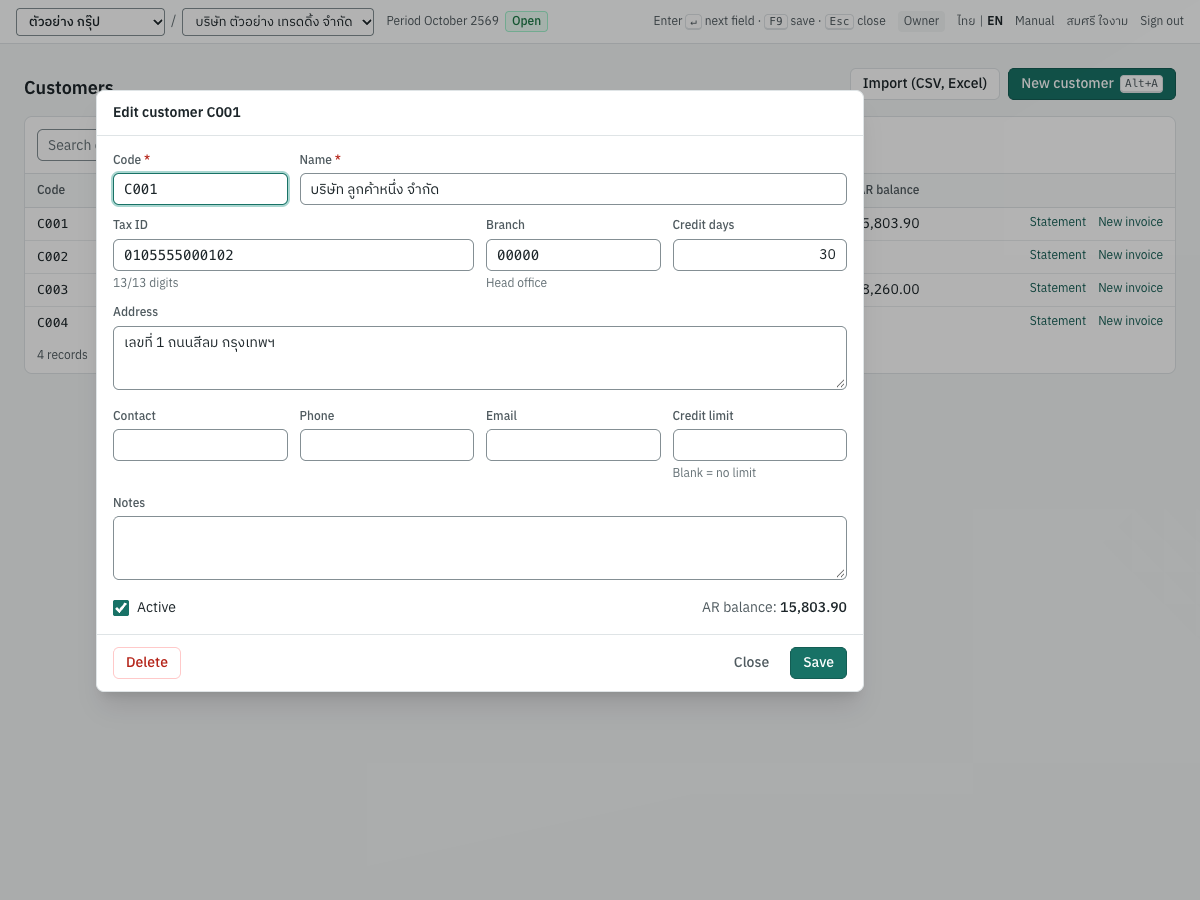Click the red Delete button
The width and height of the screenshot is (1200, 900).
(147, 662)
